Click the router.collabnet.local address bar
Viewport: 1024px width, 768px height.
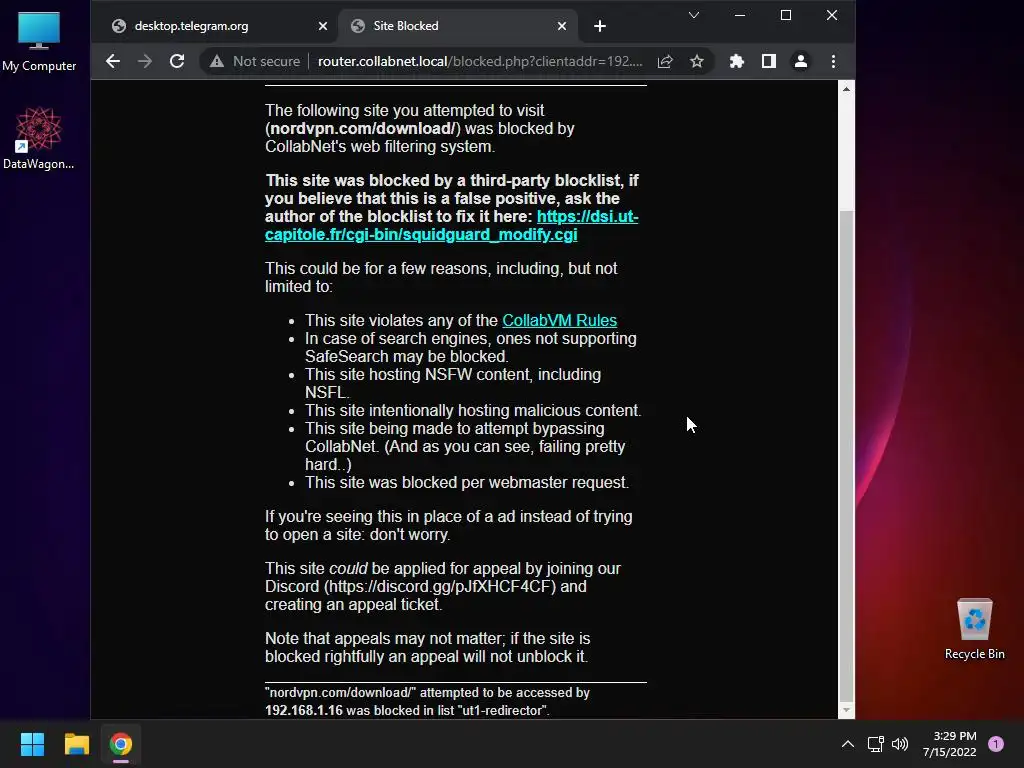click(x=480, y=61)
